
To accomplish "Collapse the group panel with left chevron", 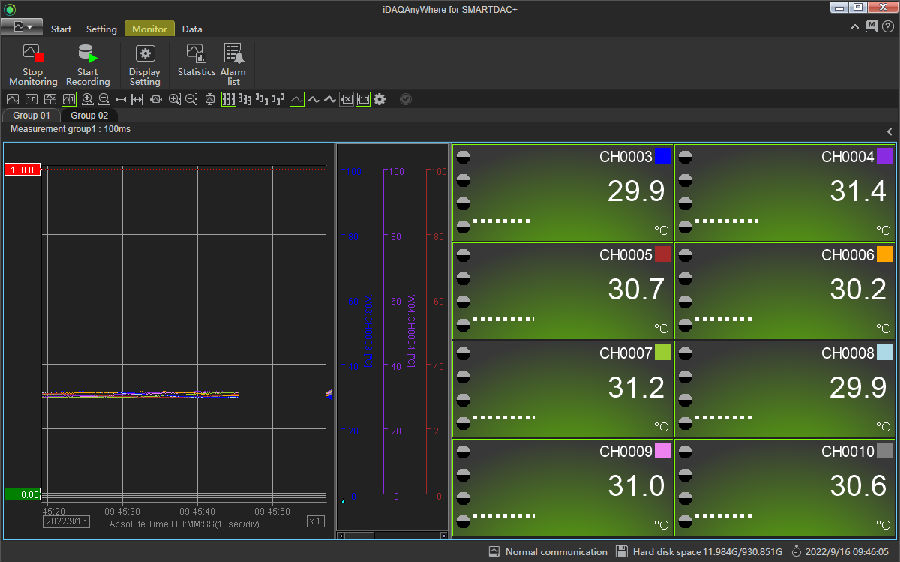I will (x=890, y=131).
